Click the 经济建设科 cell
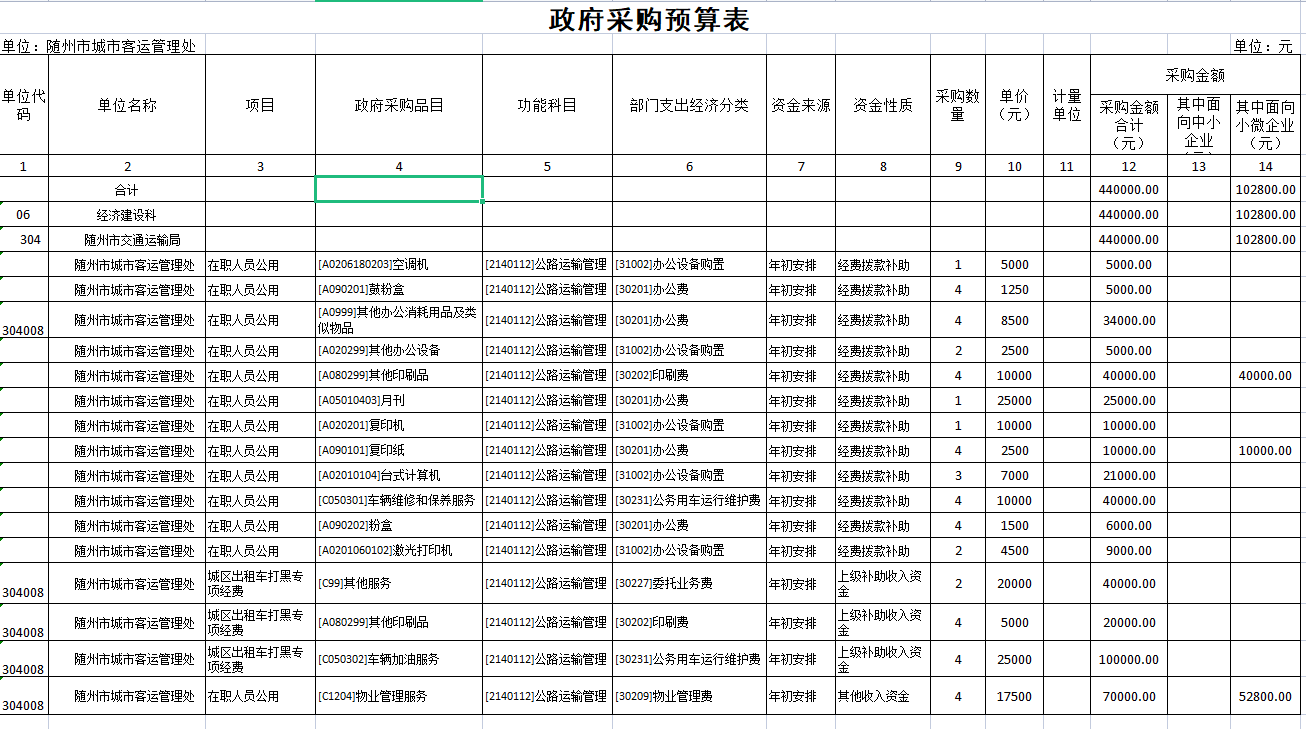This screenshot has height=729, width=1306. (127, 214)
